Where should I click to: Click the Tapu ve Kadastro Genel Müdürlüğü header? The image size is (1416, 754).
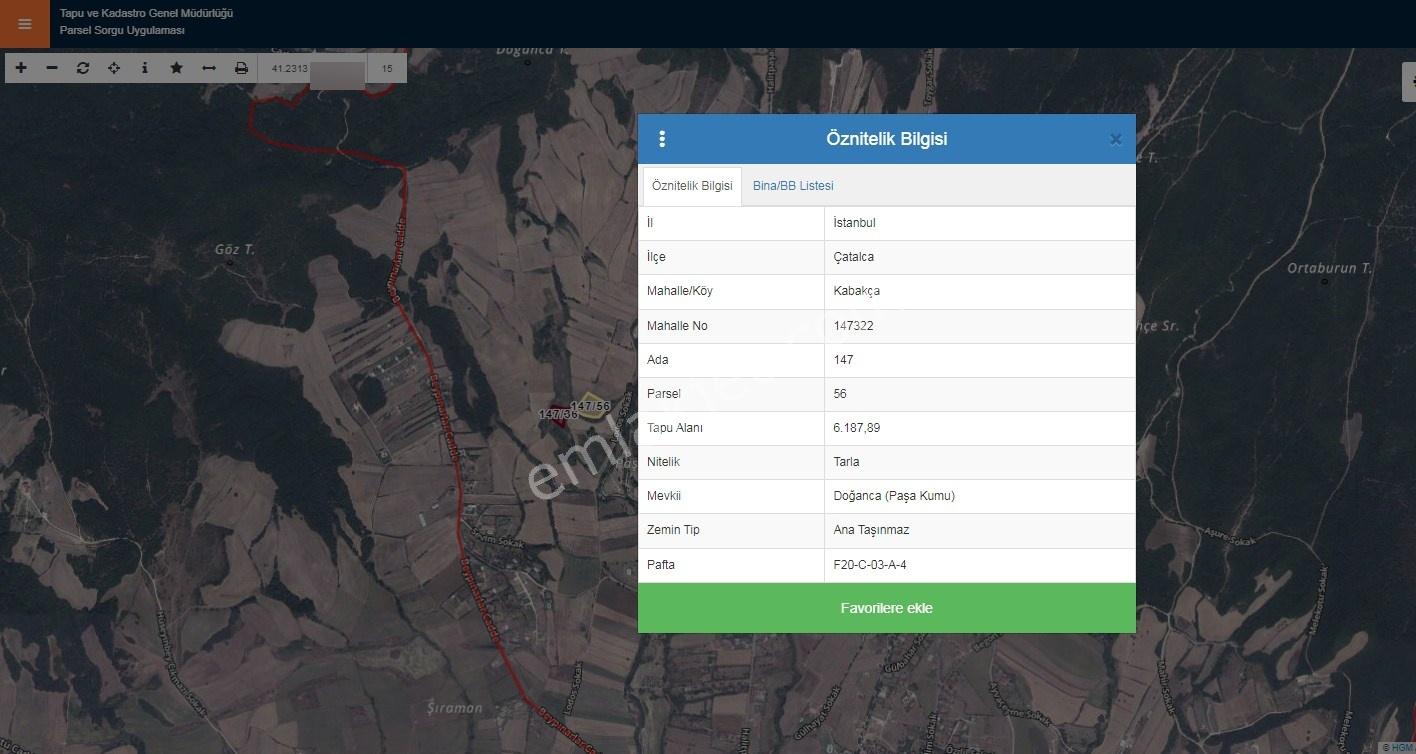click(146, 13)
